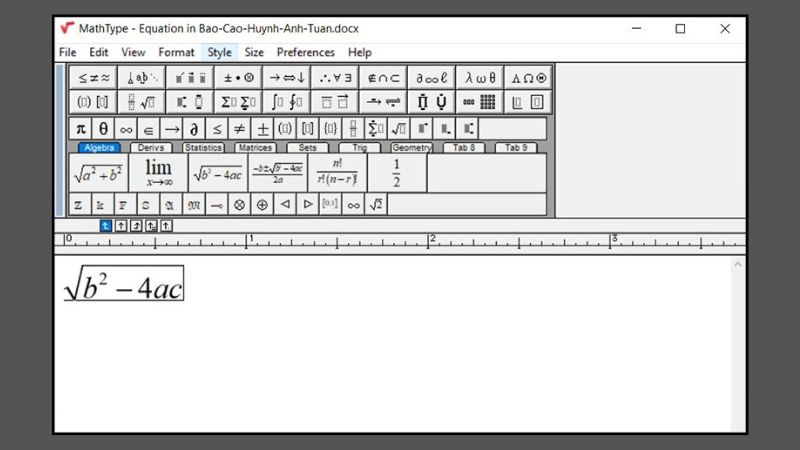Viewport: 800px width, 450px height.
Task: Open the relational symbols palette (≤≠≈)
Action: (93, 78)
